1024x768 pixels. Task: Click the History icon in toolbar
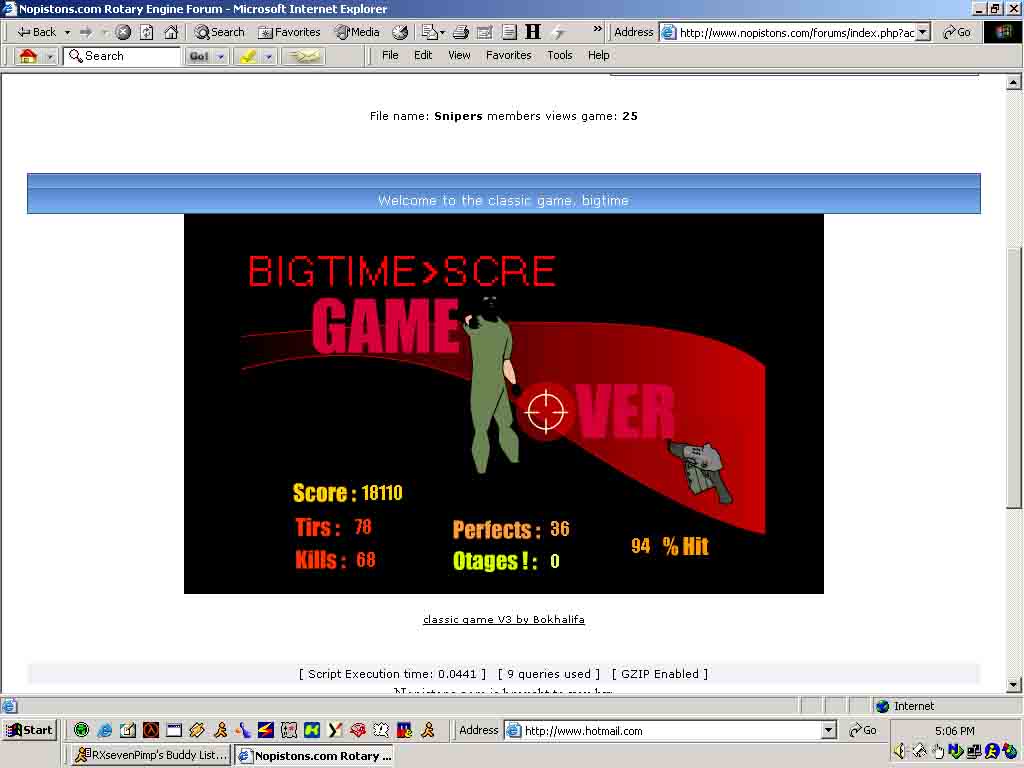[400, 32]
